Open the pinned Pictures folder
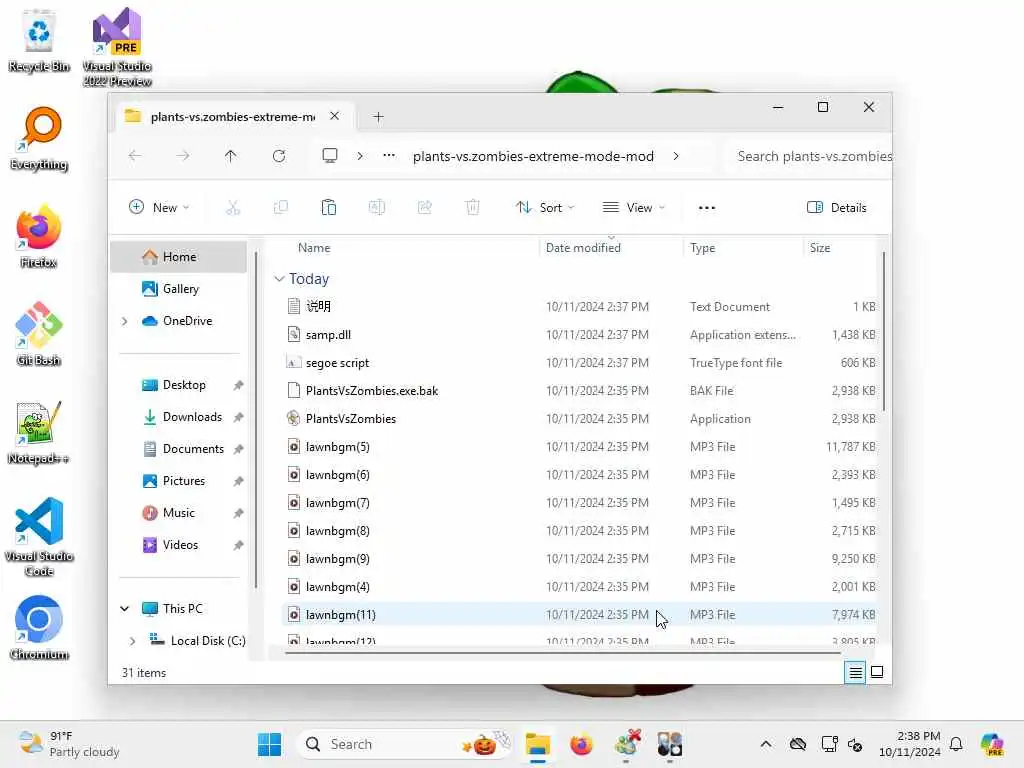The height and width of the screenshot is (768, 1024). click(x=178, y=481)
